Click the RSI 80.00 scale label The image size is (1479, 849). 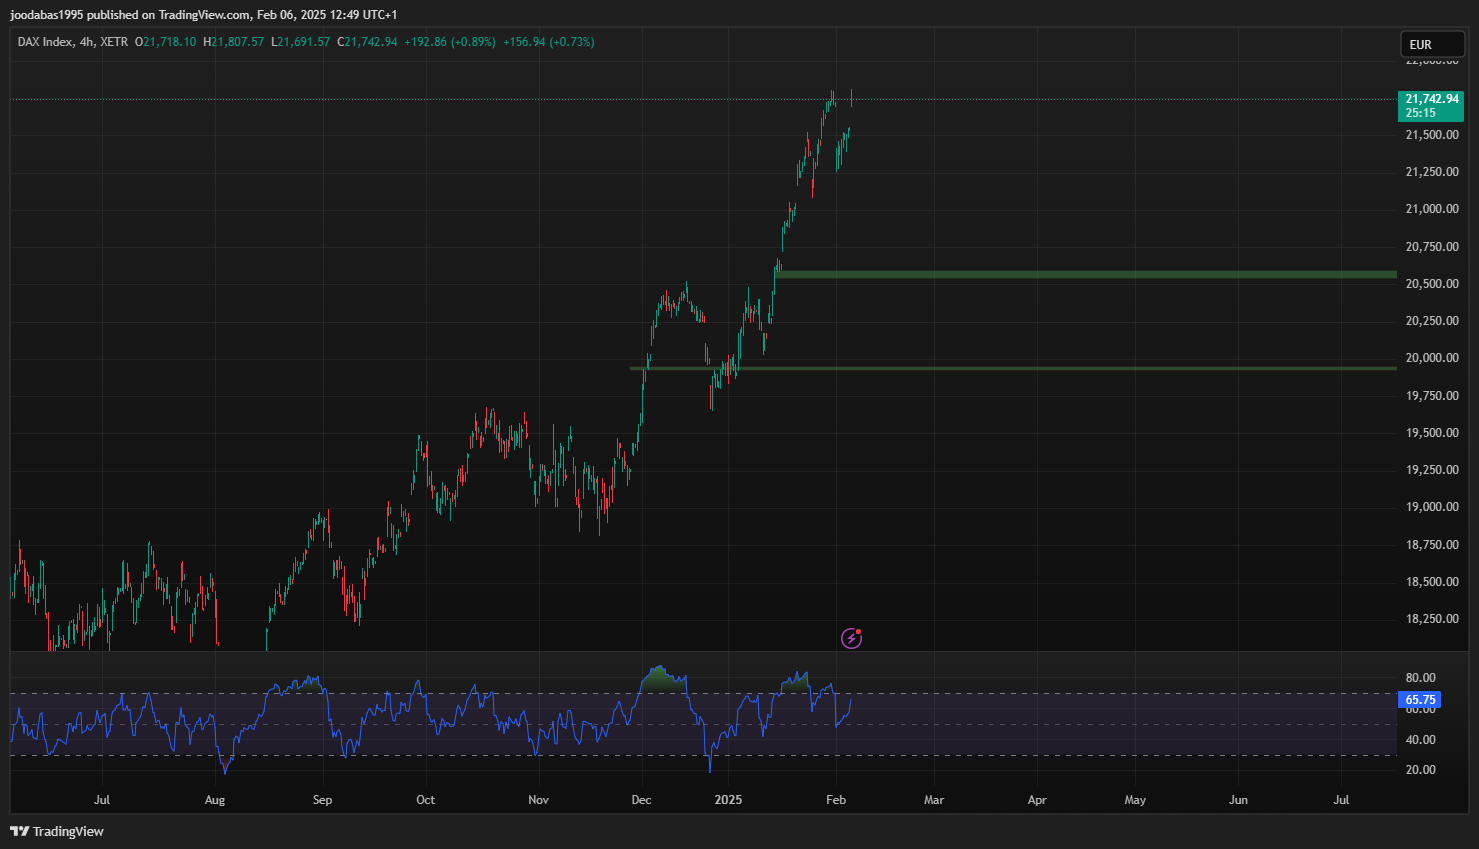pyautogui.click(x=1420, y=678)
